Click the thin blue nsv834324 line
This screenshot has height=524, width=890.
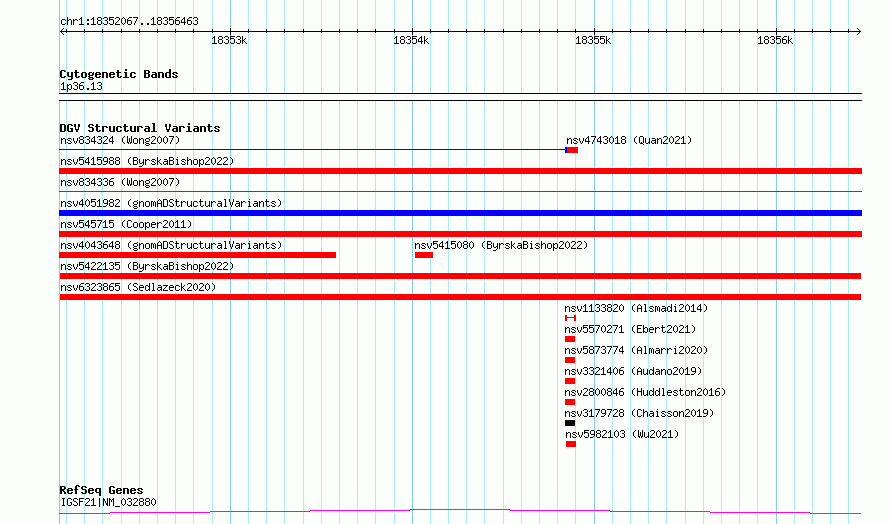[x=312, y=150]
